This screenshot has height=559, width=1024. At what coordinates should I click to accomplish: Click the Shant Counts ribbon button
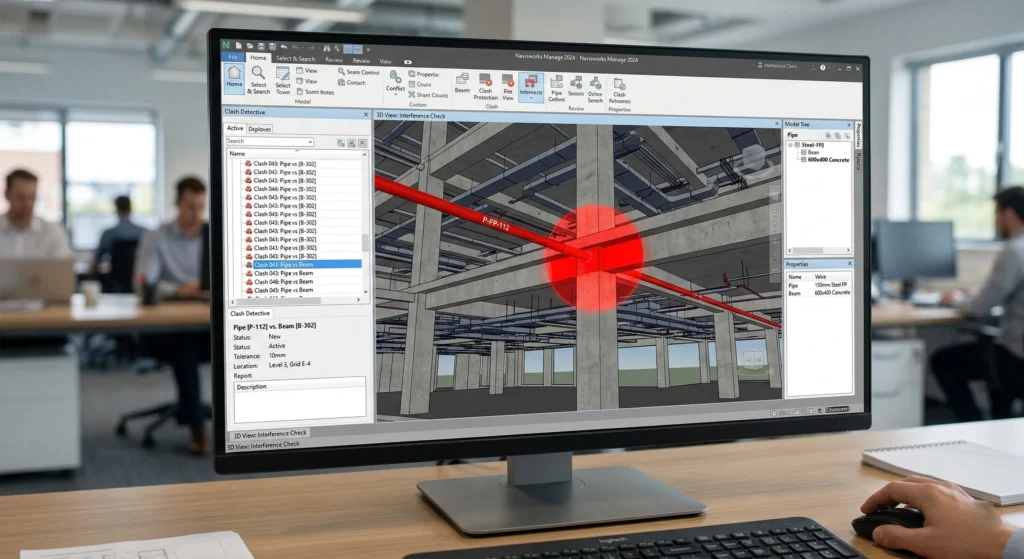[x=428, y=95]
